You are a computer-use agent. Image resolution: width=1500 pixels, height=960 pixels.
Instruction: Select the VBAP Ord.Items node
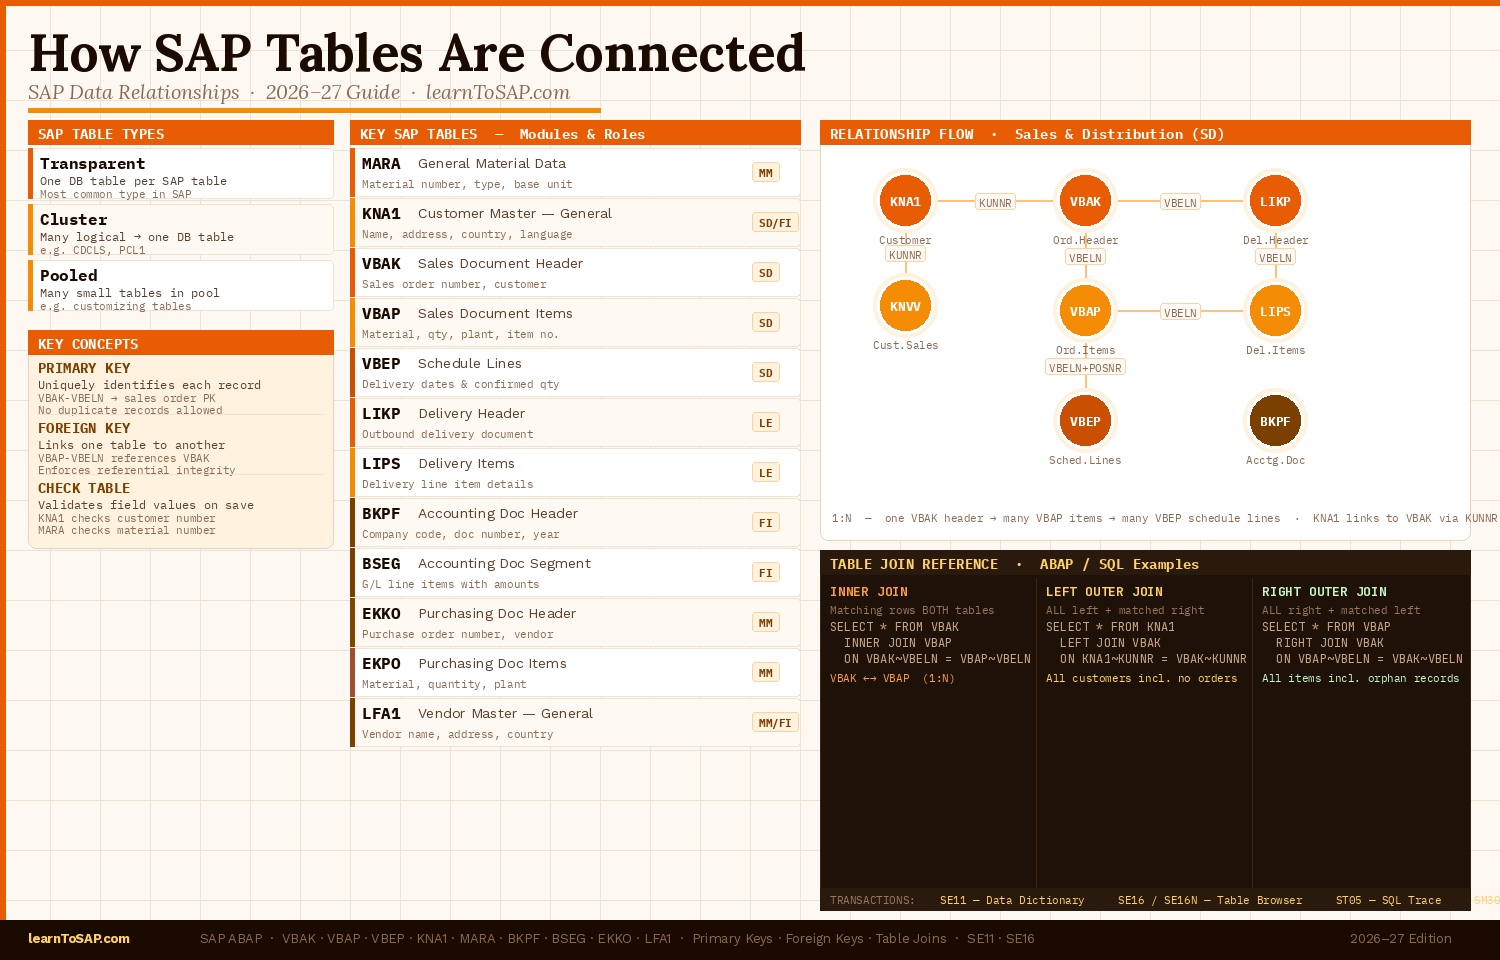tap(1085, 311)
